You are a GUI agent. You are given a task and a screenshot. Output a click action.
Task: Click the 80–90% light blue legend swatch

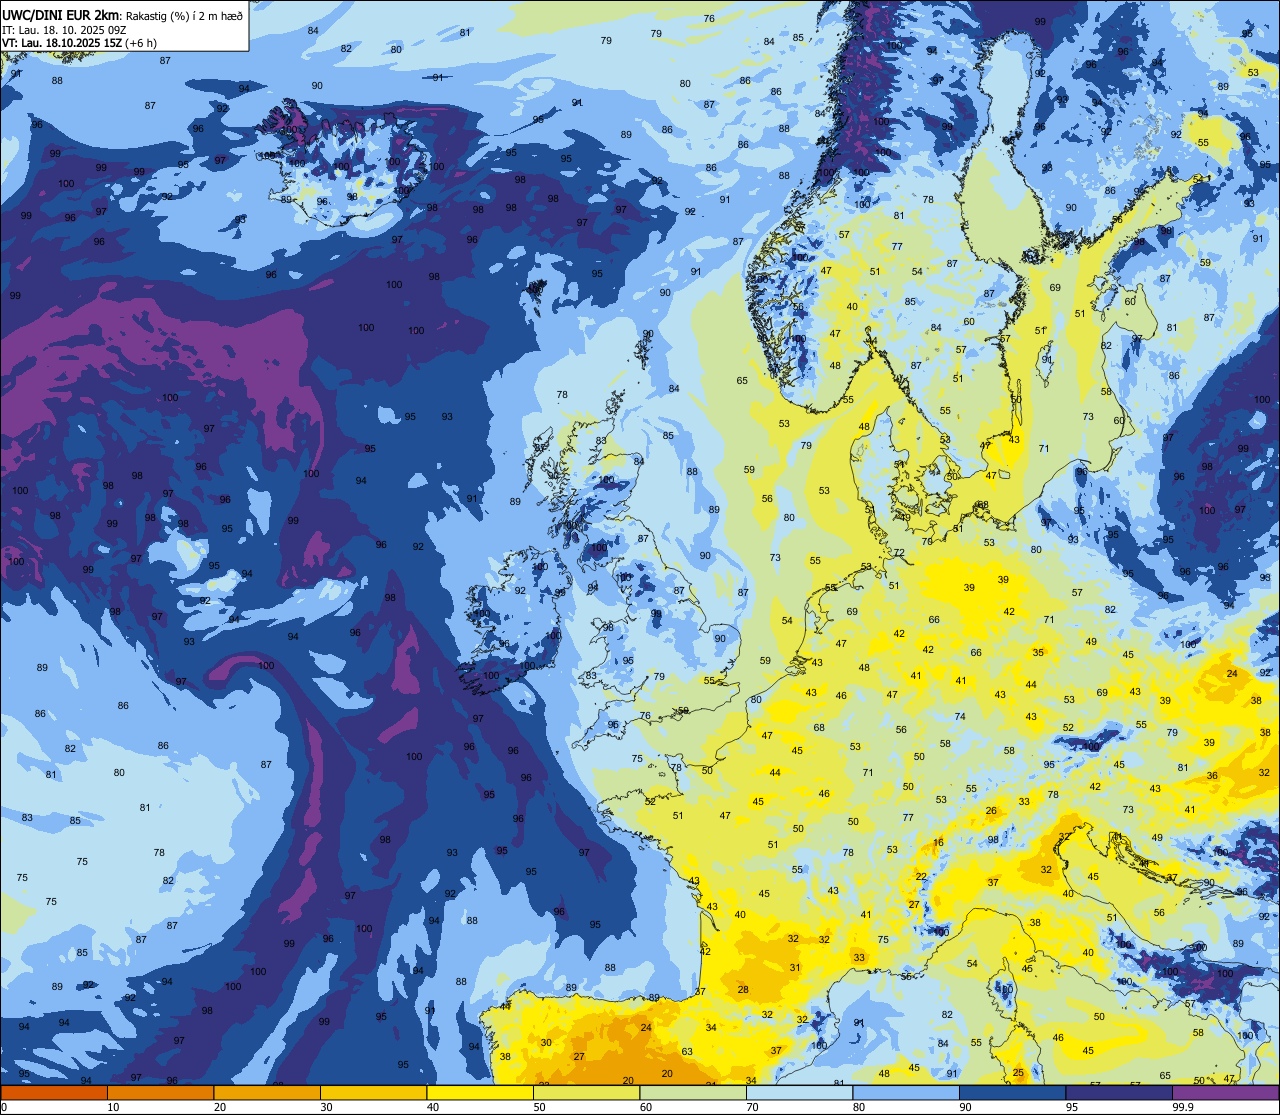point(906,1092)
